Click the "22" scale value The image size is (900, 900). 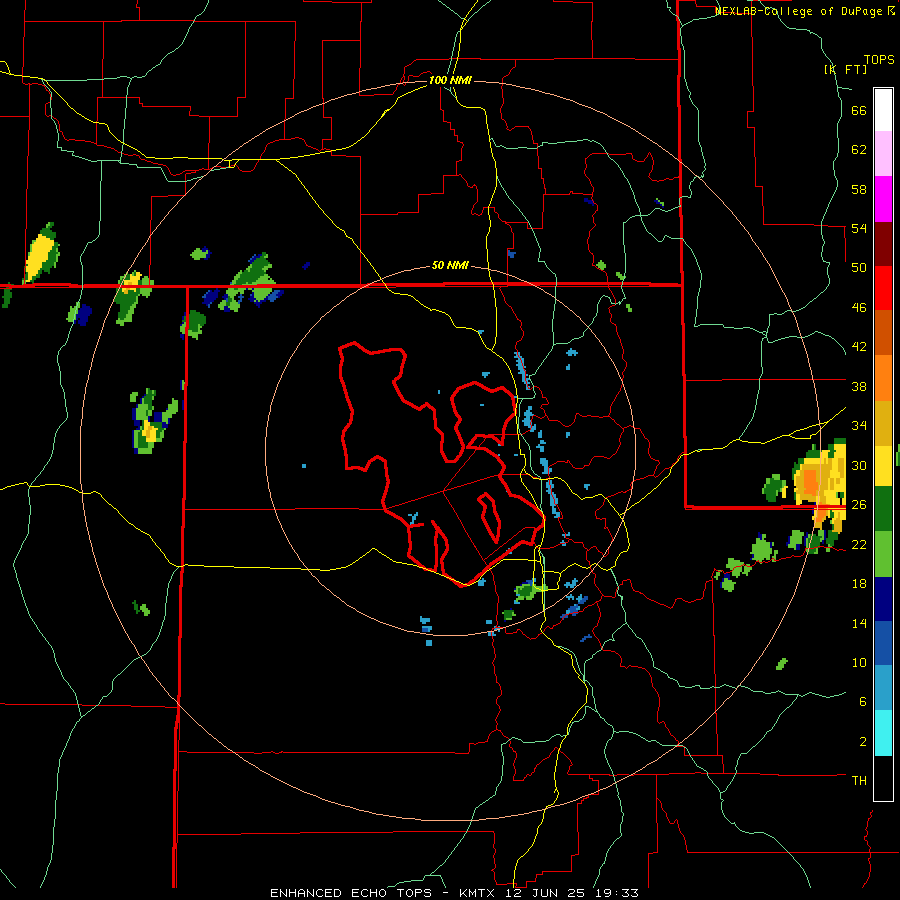(859, 544)
